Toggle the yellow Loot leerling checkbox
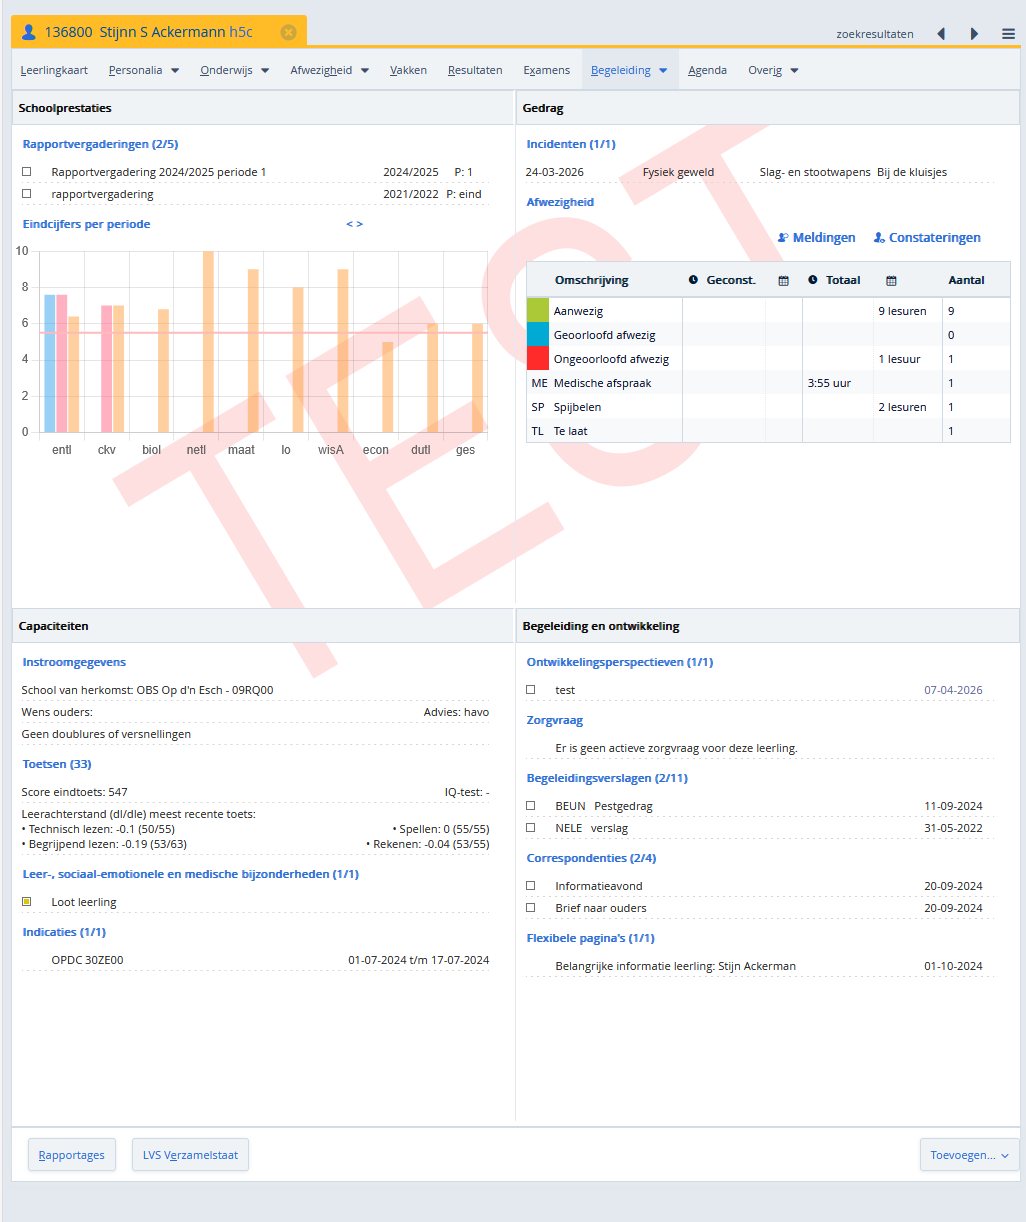Image resolution: width=1026 pixels, height=1222 pixels. coord(27,902)
